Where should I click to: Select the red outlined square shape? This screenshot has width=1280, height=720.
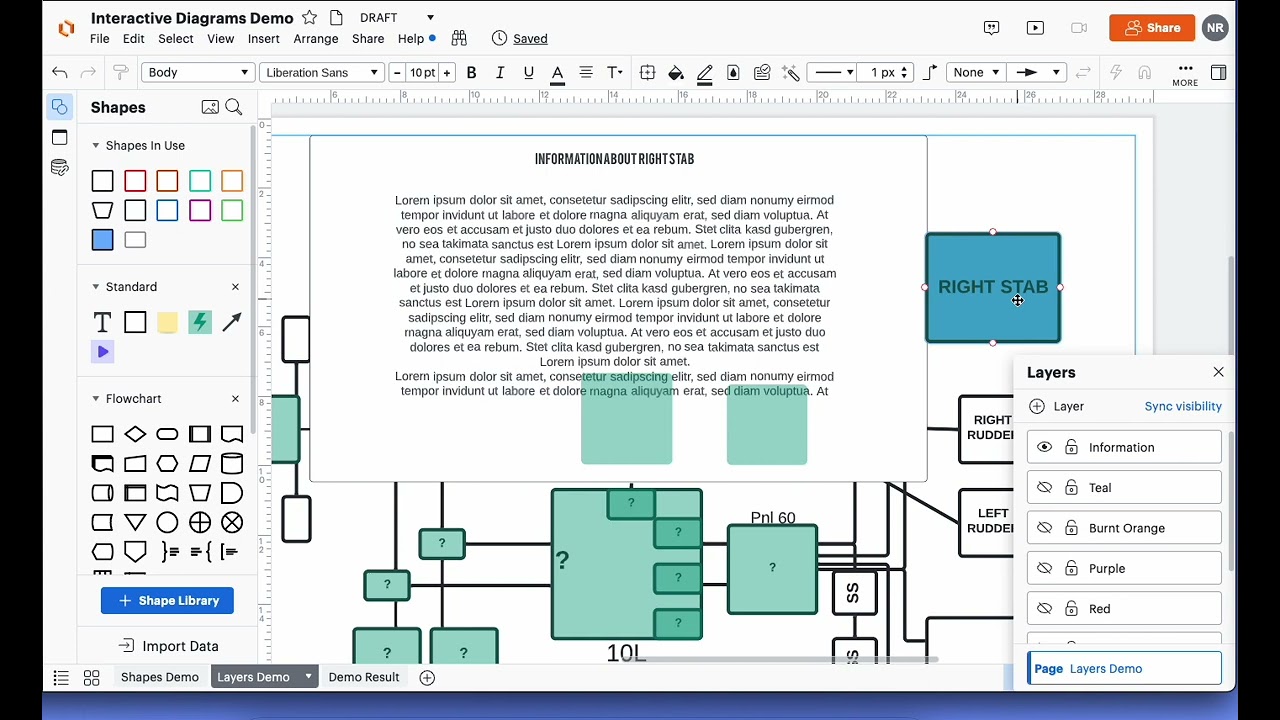coord(135,181)
